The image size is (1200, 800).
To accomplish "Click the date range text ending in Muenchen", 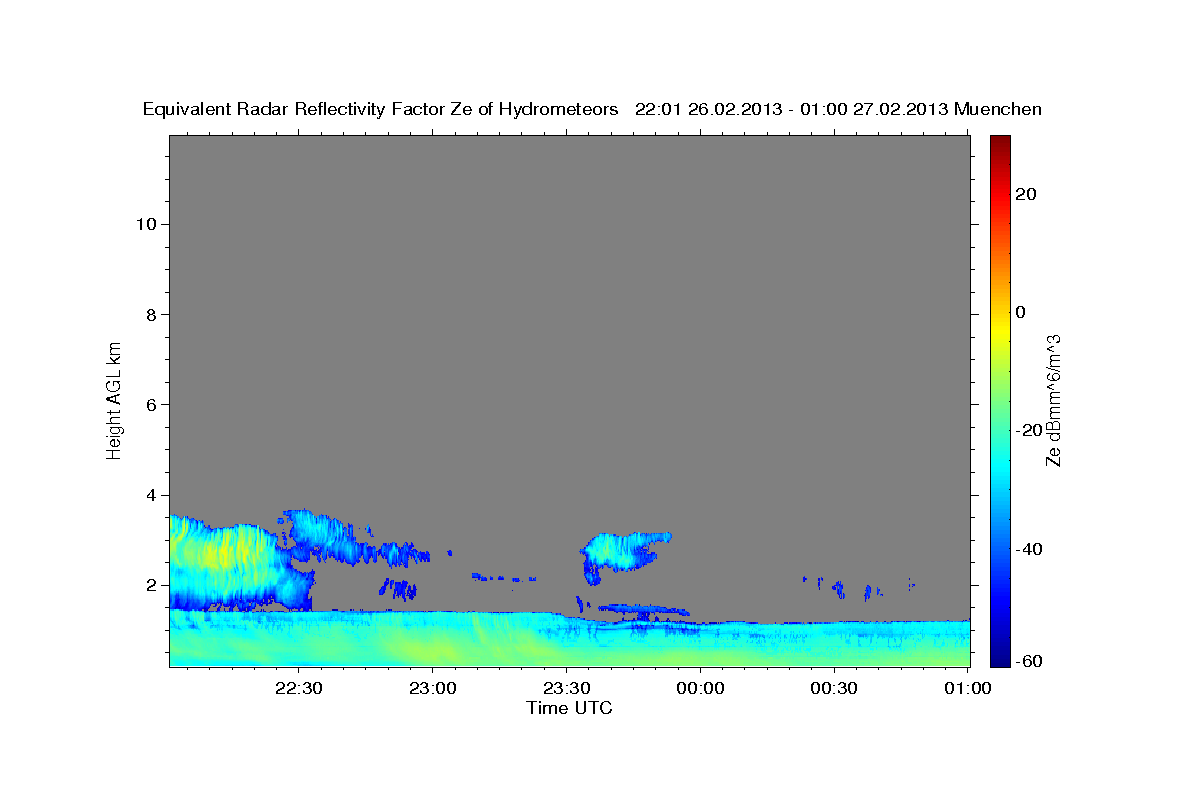I will 839,109.
